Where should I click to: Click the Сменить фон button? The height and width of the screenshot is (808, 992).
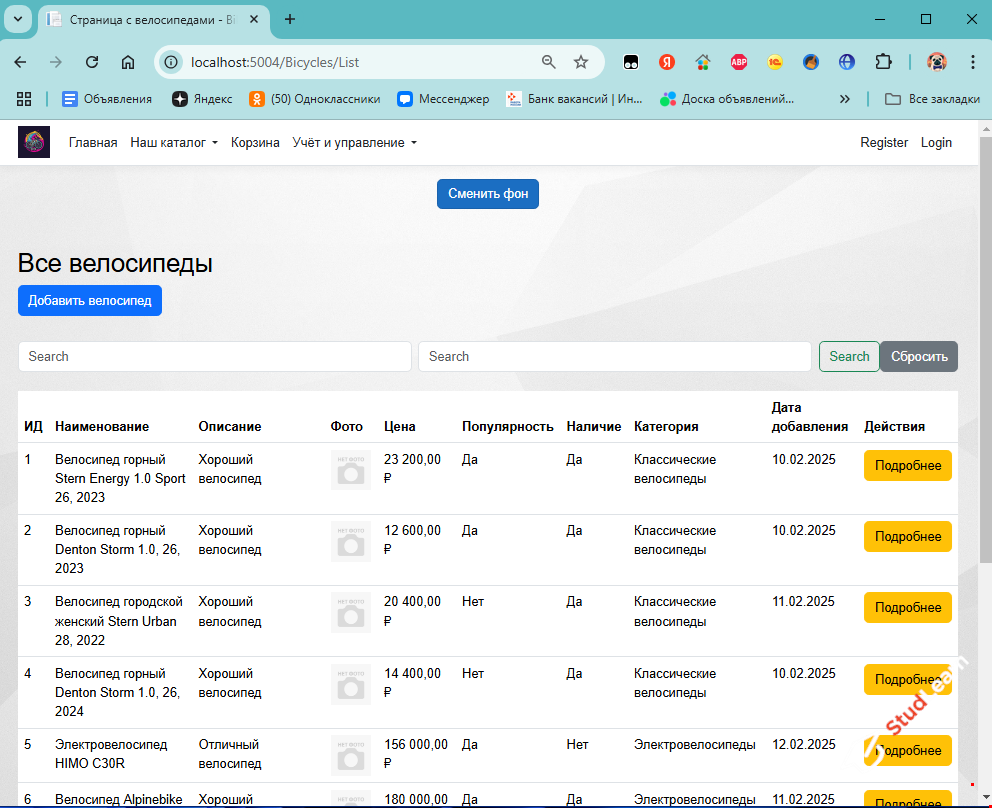point(488,194)
